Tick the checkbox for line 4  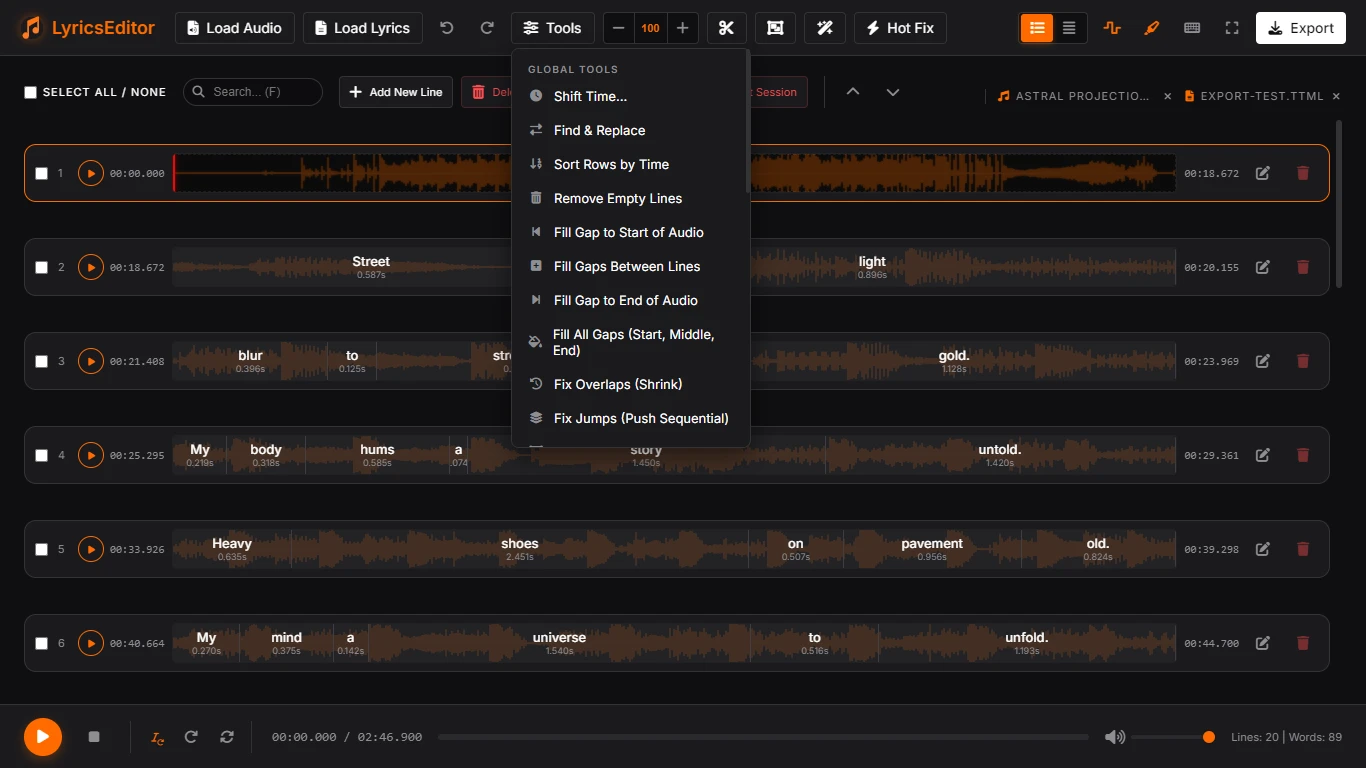[42, 455]
